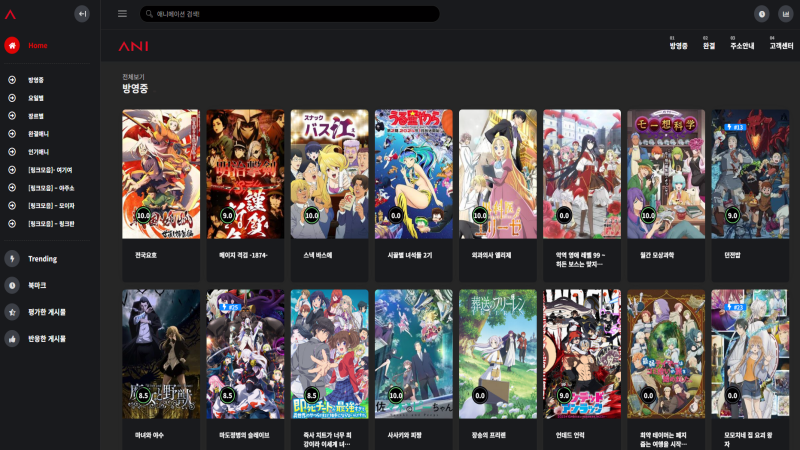
Task: Click the red logo in top-left corner
Action: [x=10, y=13]
